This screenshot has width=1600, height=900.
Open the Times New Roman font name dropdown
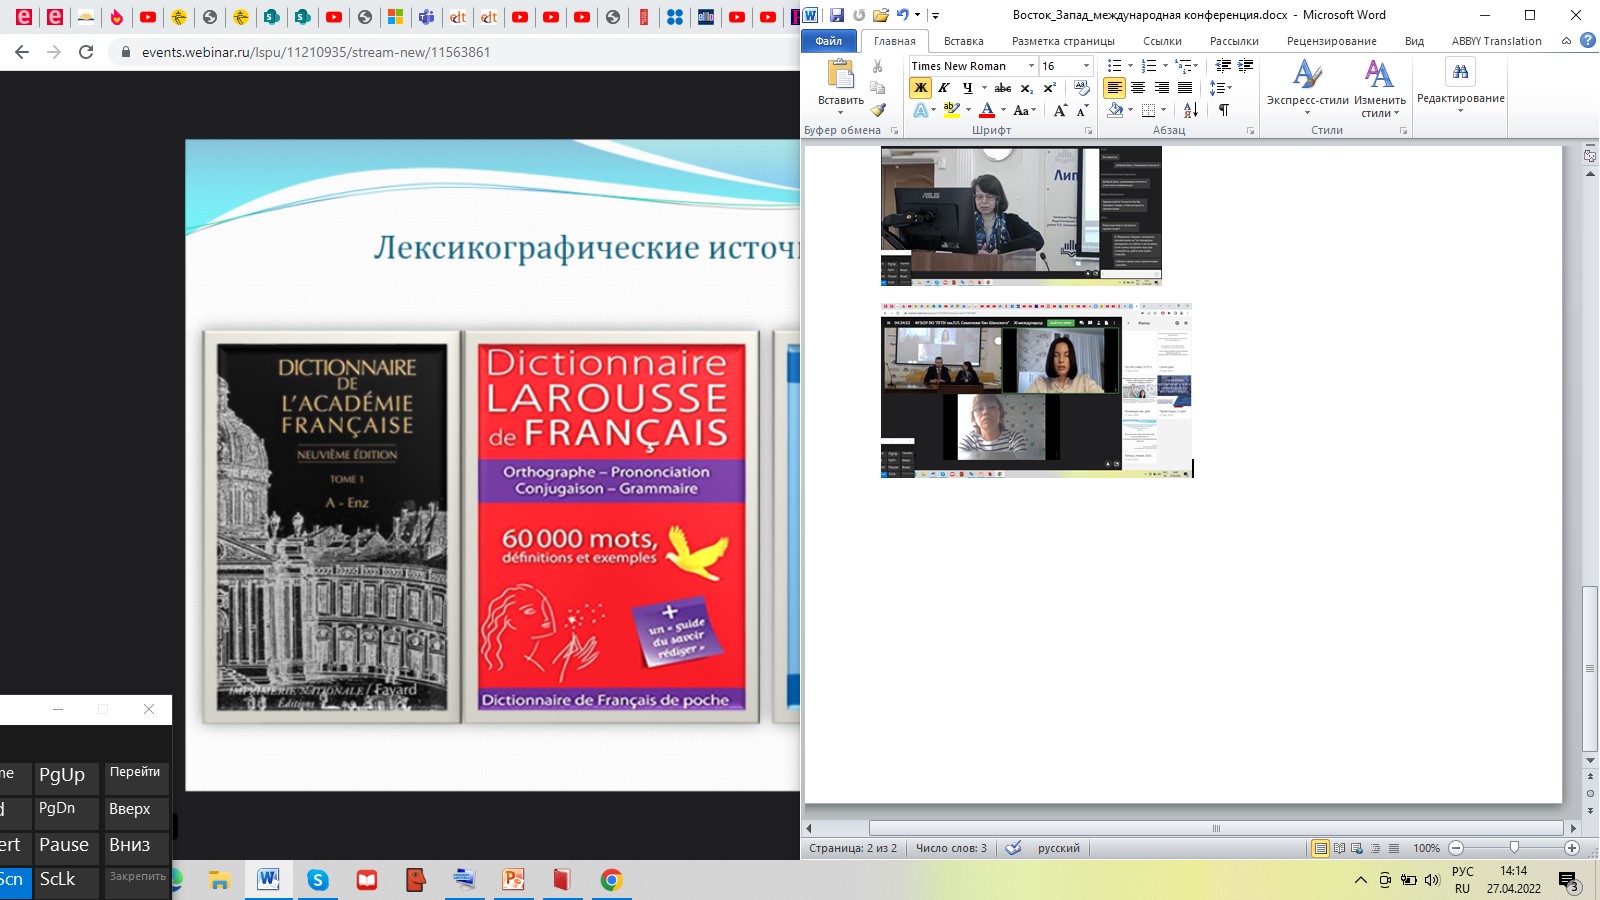1031,66
